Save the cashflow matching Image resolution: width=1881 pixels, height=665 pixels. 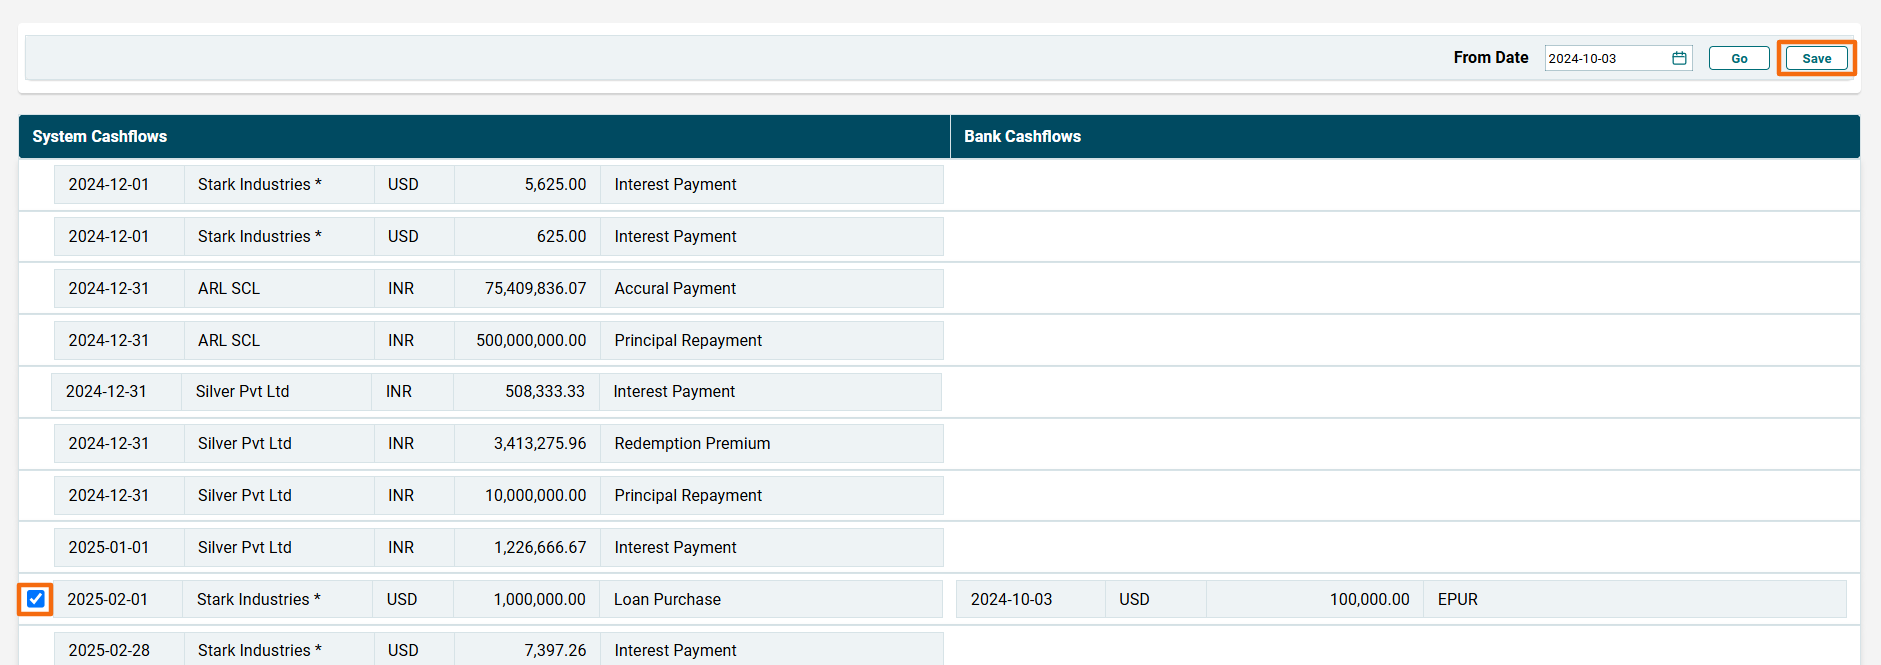[1816, 58]
